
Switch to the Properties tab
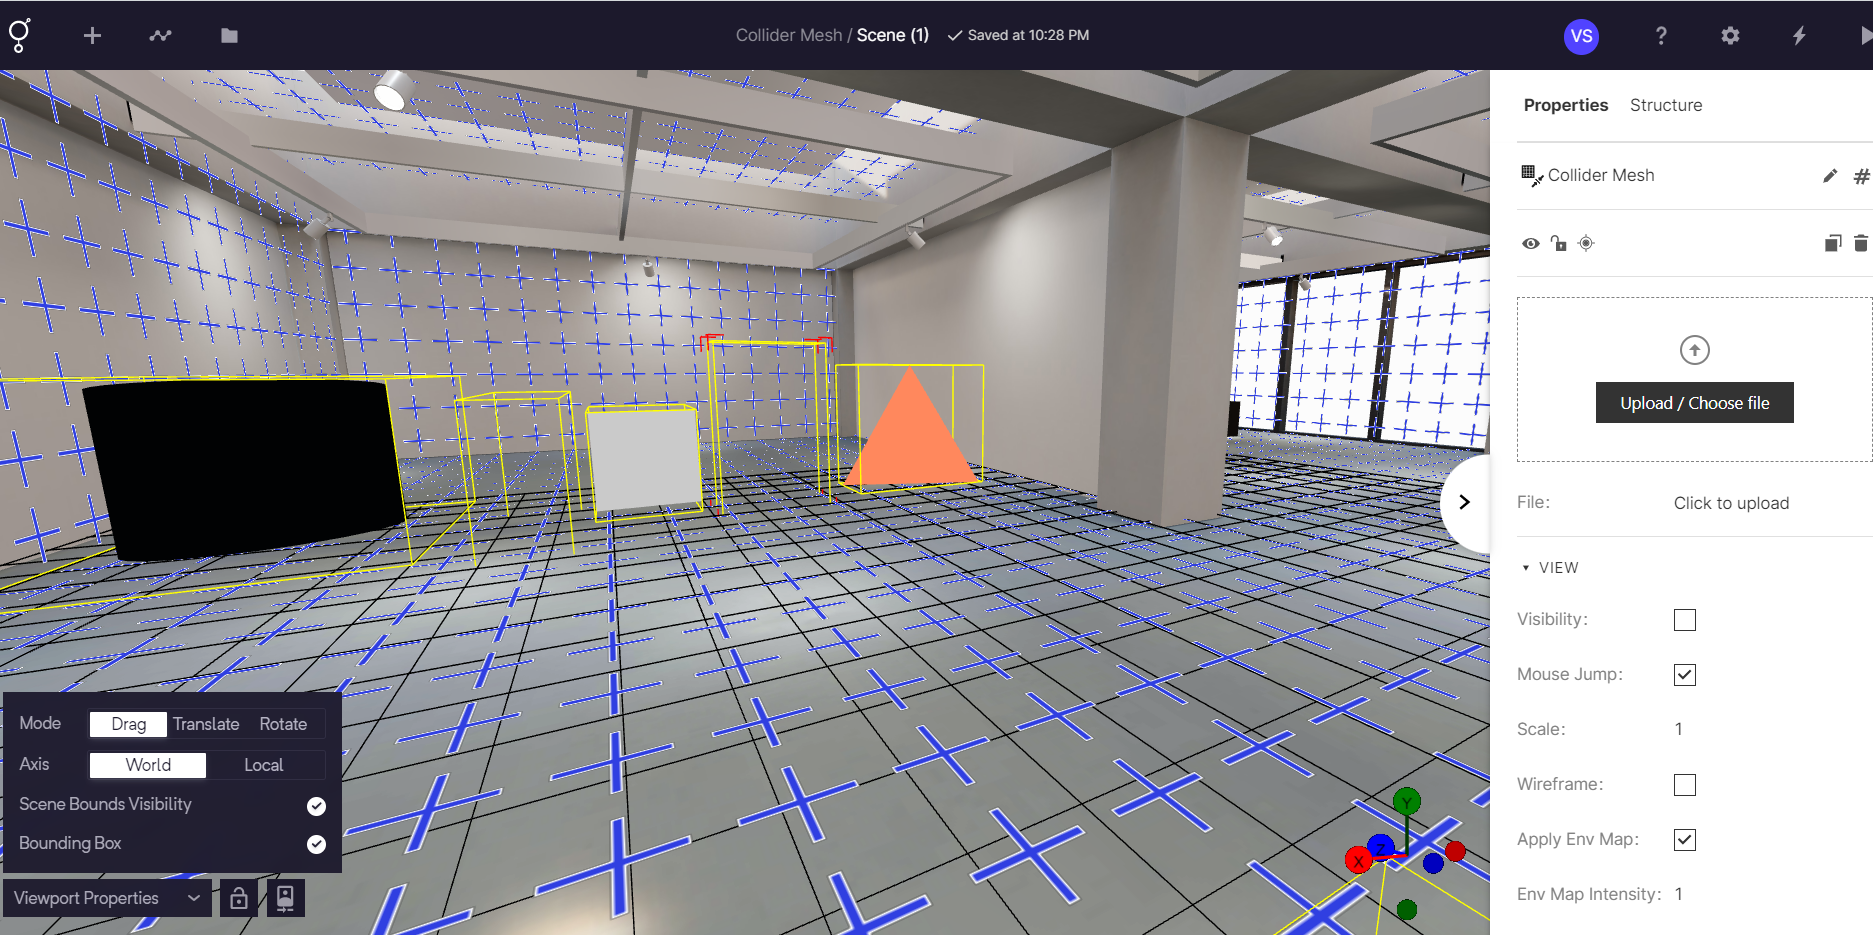coord(1566,105)
